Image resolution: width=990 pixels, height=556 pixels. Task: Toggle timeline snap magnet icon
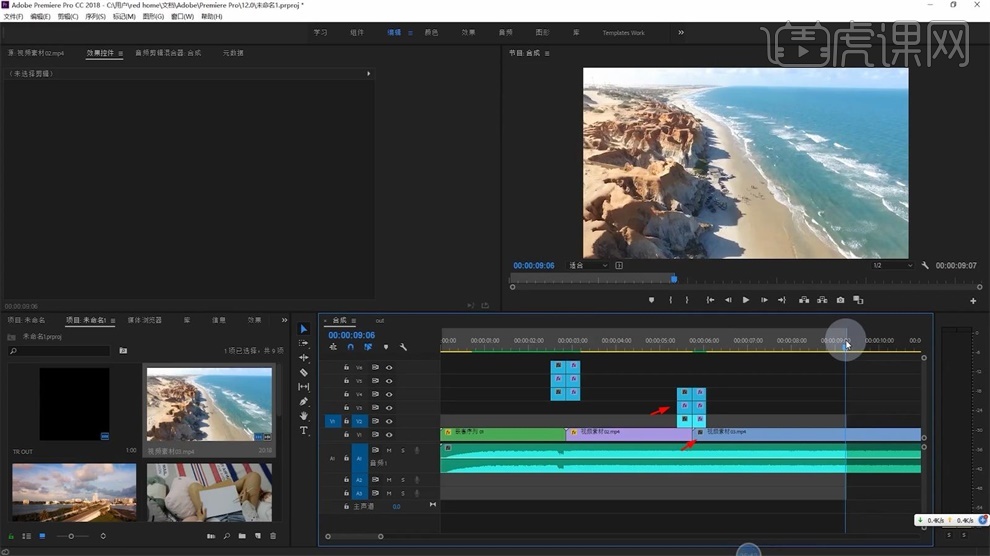[x=350, y=347]
